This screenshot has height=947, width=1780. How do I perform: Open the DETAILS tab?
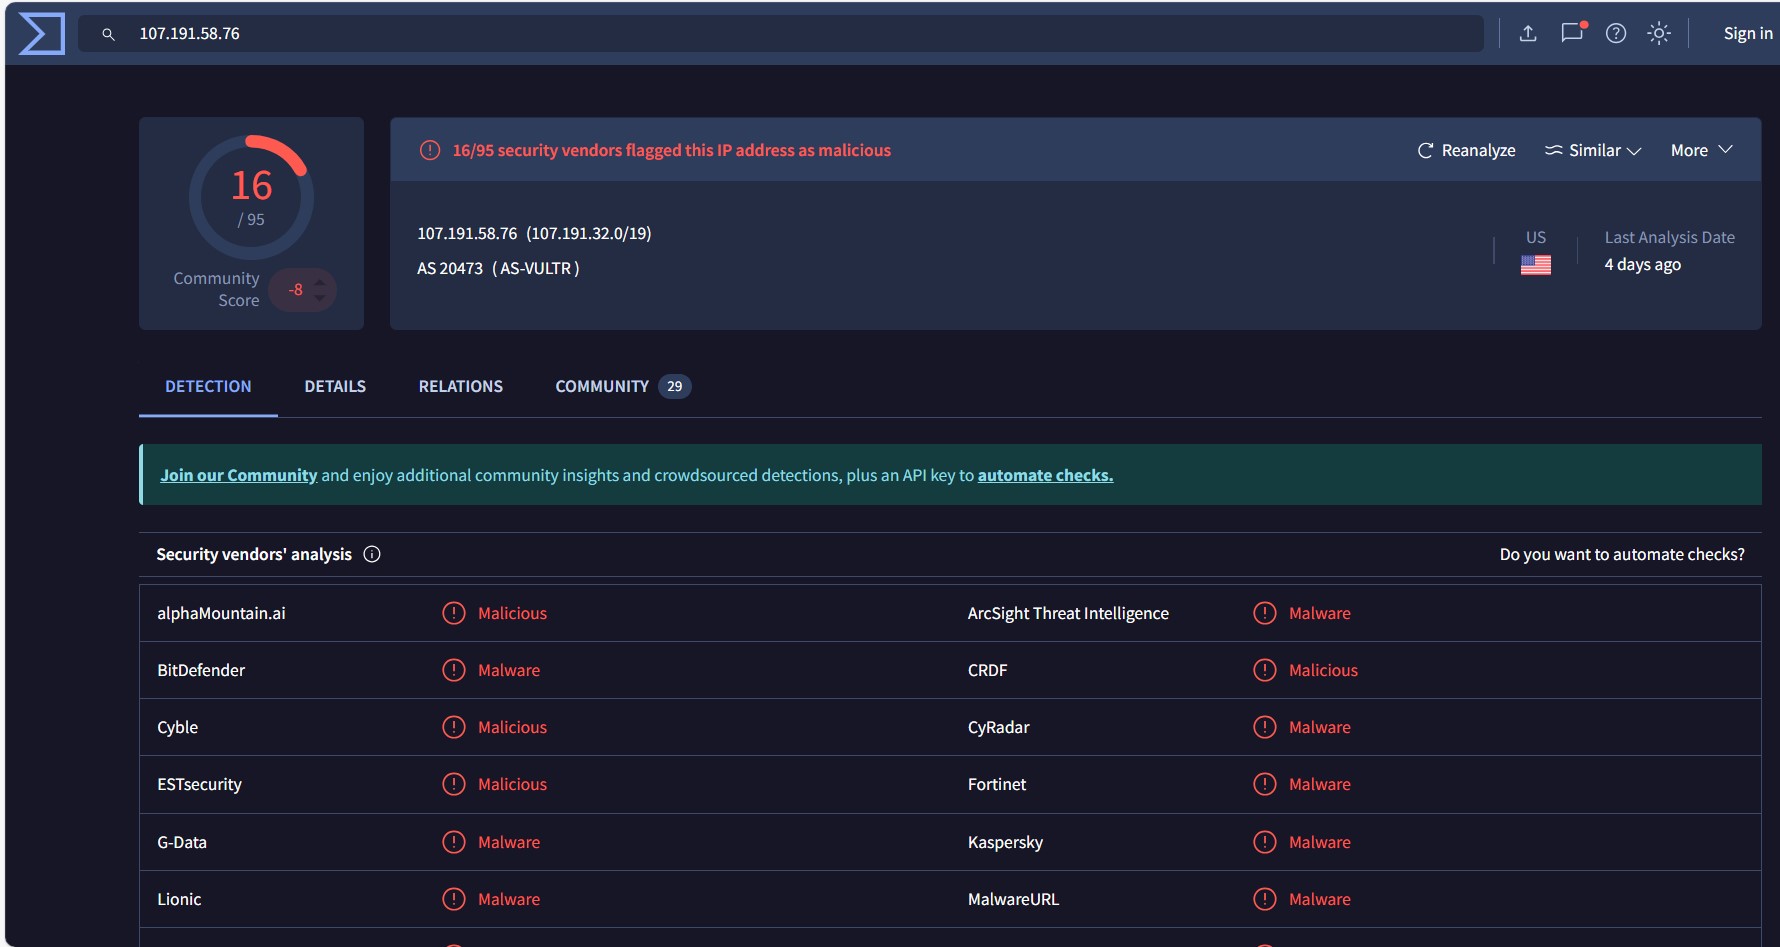click(335, 386)
